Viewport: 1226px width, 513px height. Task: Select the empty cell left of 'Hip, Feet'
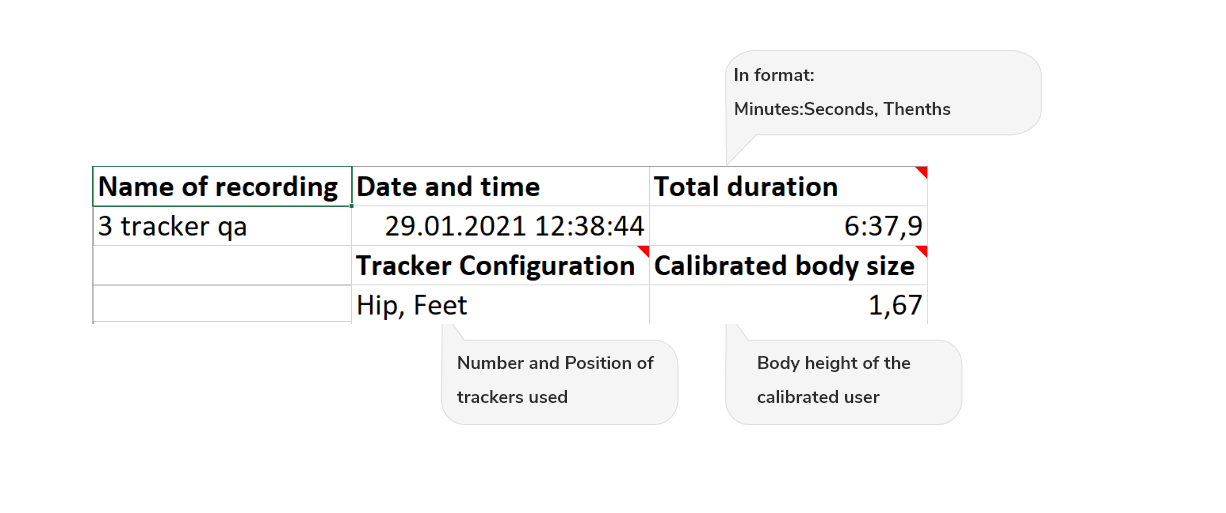click(221, 304)
